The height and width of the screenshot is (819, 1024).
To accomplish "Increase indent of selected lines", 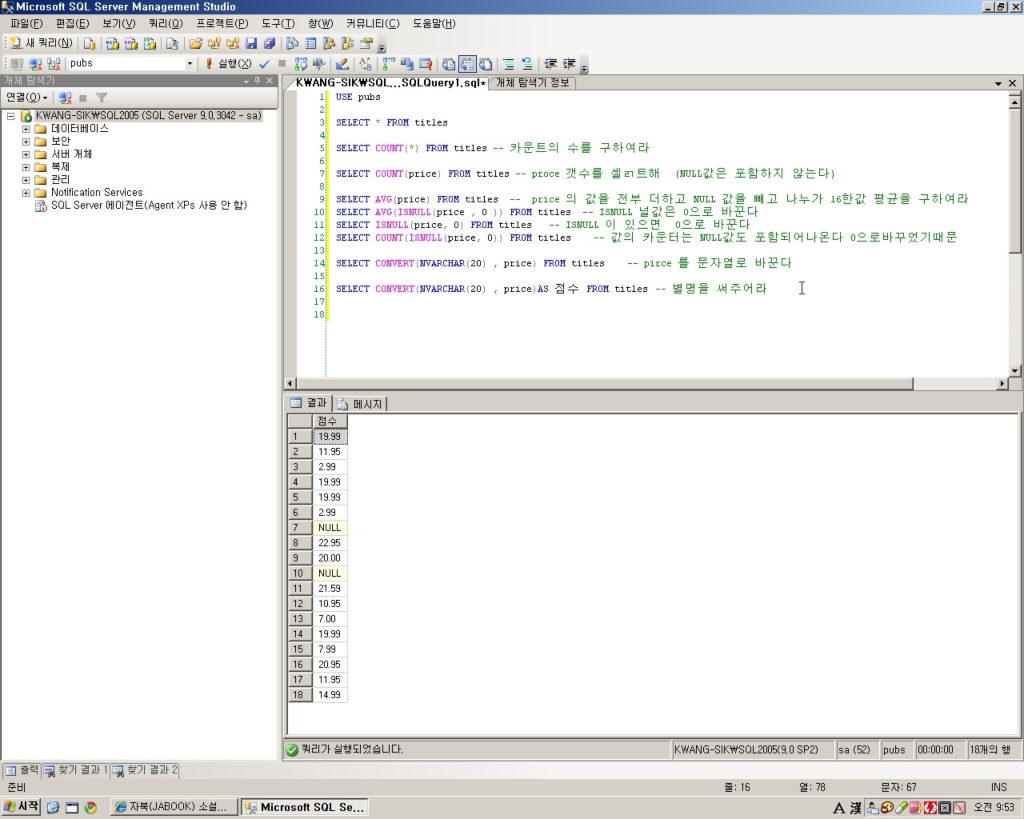I will [569, 64].
